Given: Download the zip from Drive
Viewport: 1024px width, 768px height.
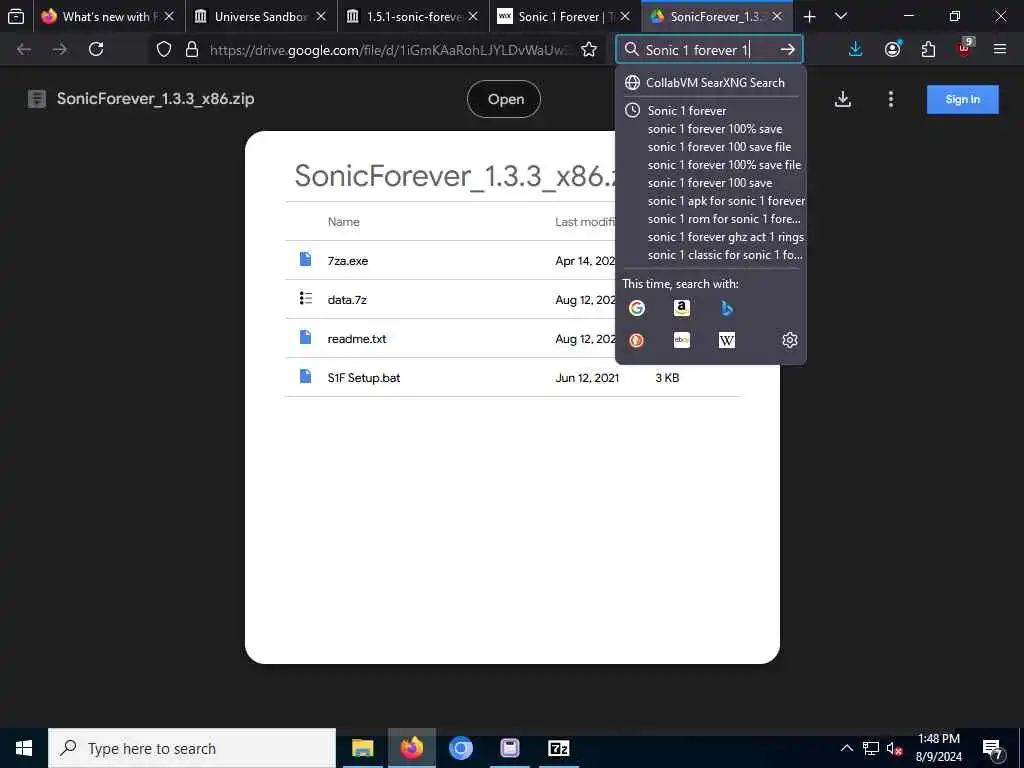Looking at the screenshot, I should click(842, 99).
